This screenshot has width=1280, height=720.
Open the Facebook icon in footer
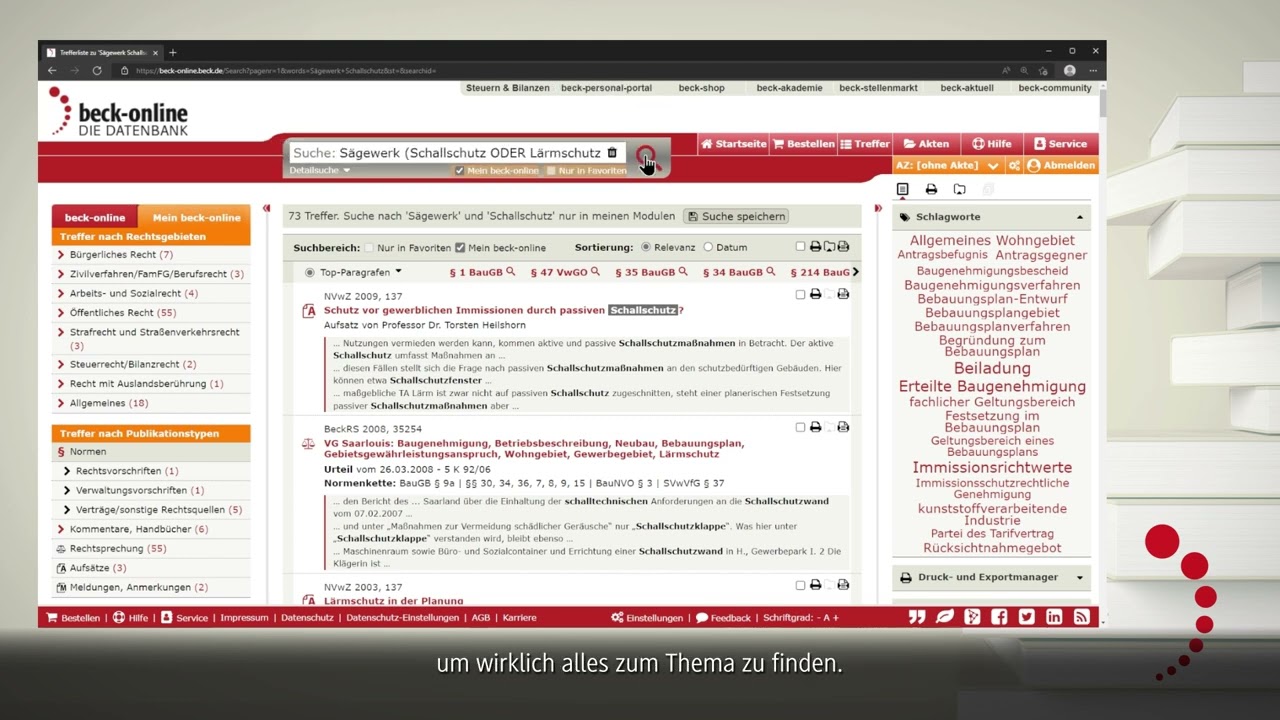[999, 617]
